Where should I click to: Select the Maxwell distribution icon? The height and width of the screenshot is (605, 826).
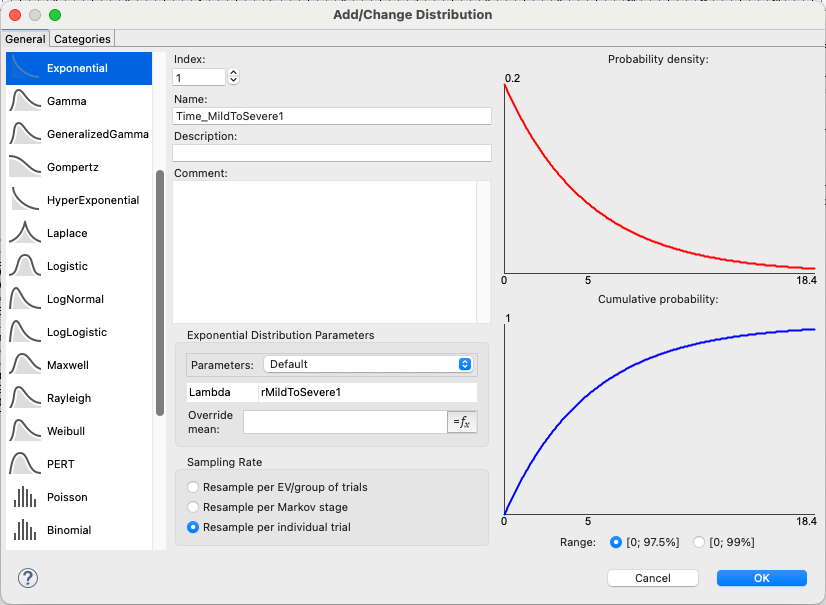25,365
